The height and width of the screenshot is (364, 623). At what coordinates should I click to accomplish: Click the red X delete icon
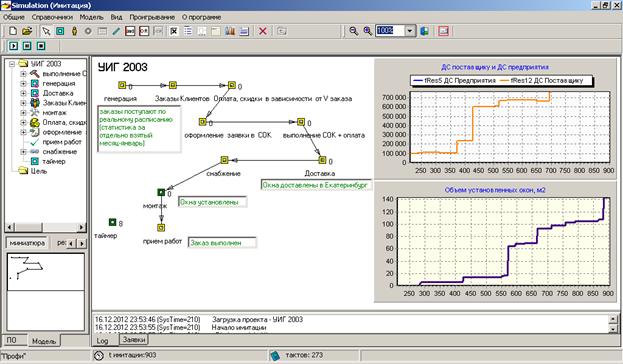click(x=263, y=31)
